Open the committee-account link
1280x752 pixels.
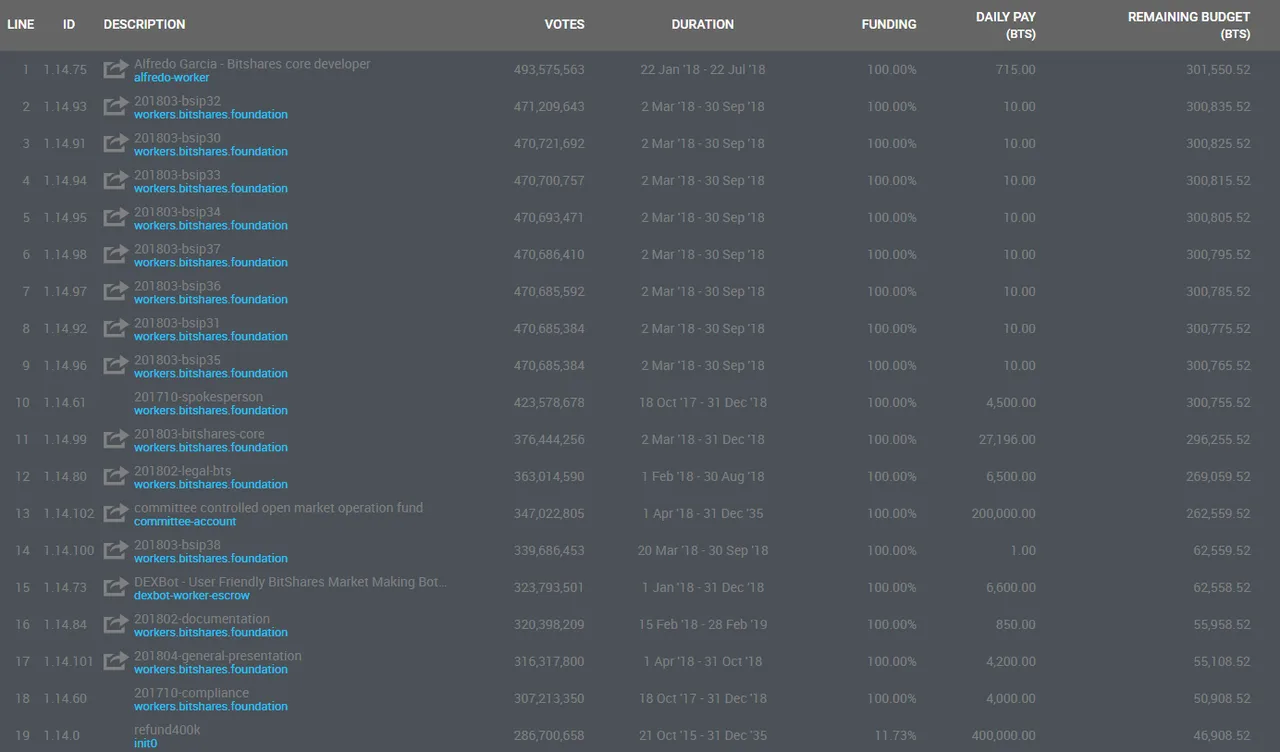pyautogui.click(x=185, y=522)
